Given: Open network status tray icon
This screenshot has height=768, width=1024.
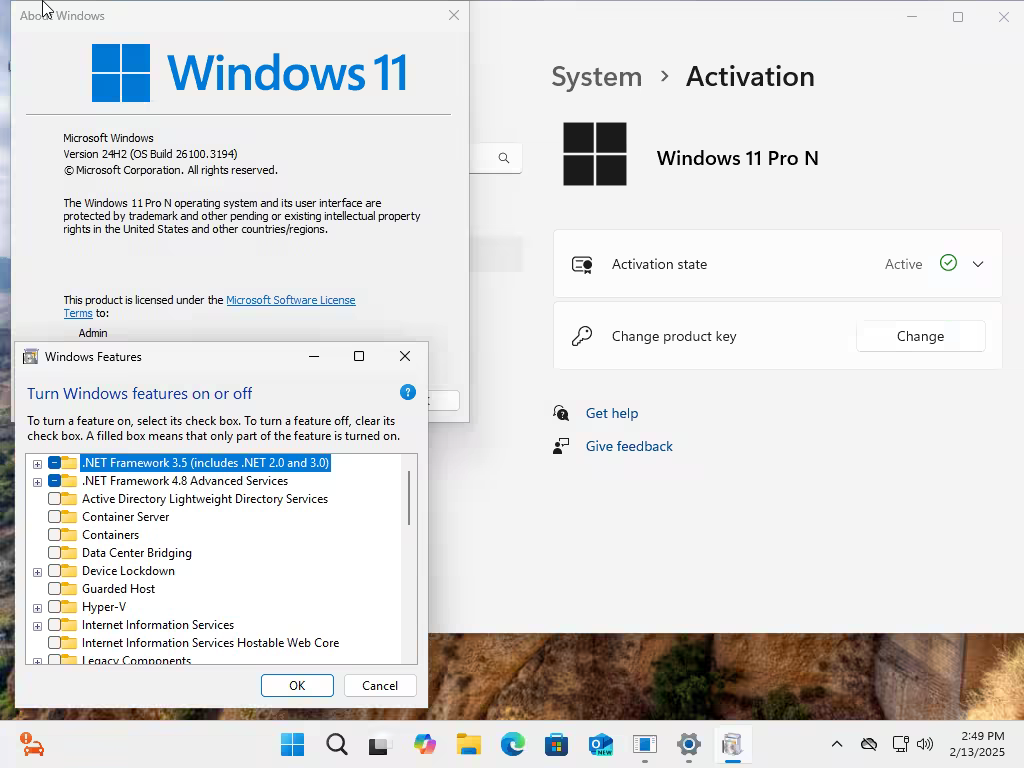Looking at the screenshot, I should point(901,744).
